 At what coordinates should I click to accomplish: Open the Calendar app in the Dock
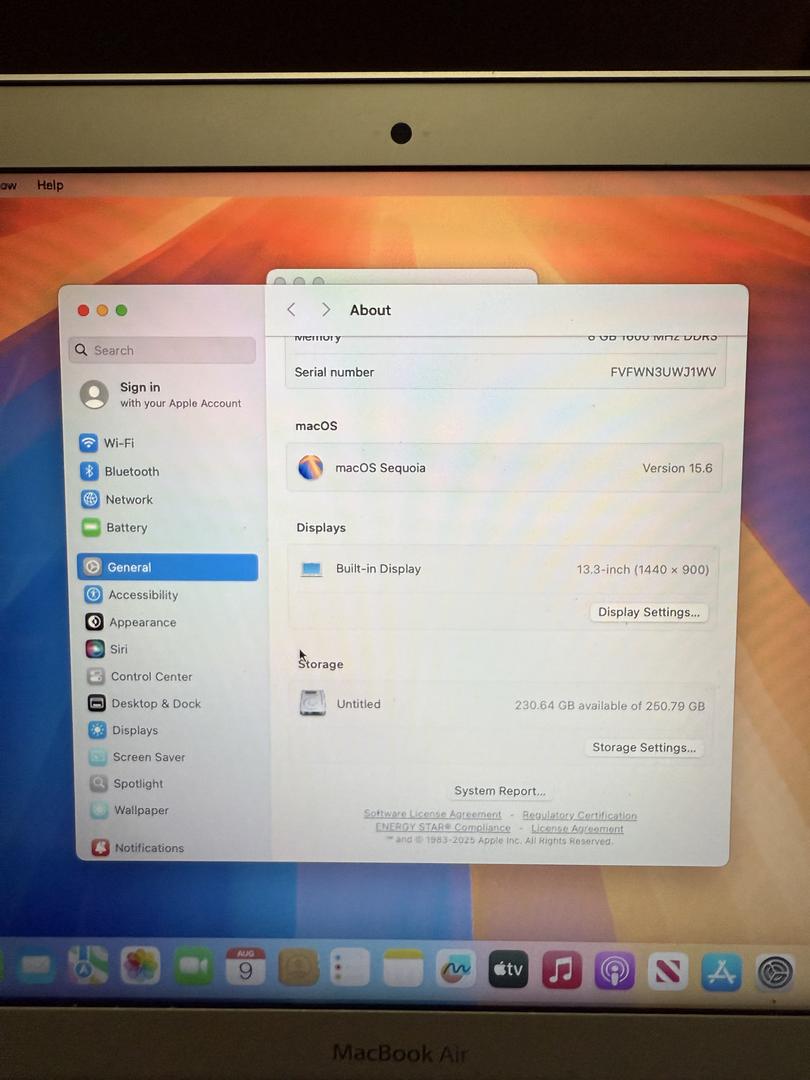[246, 966]
